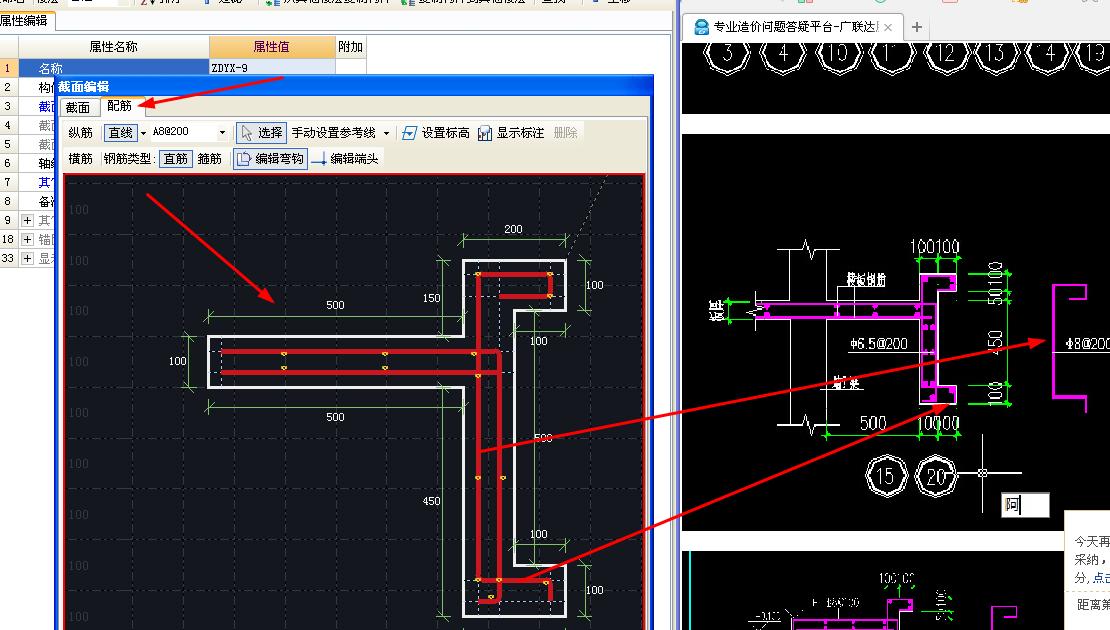Click the browser tab favicon

[701, 27]
